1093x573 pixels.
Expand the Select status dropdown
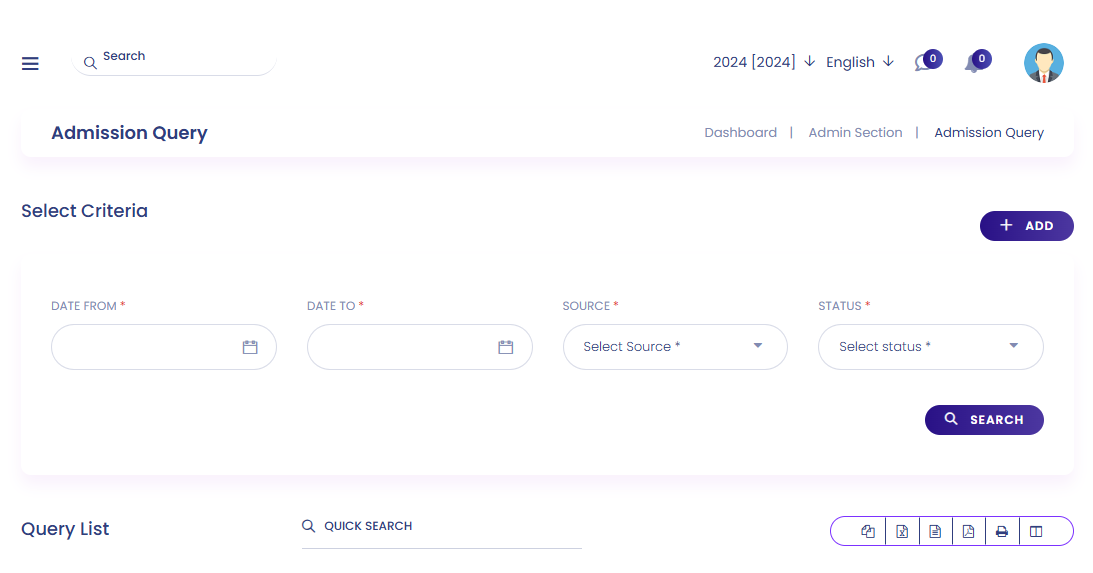[x=930, y=347]
